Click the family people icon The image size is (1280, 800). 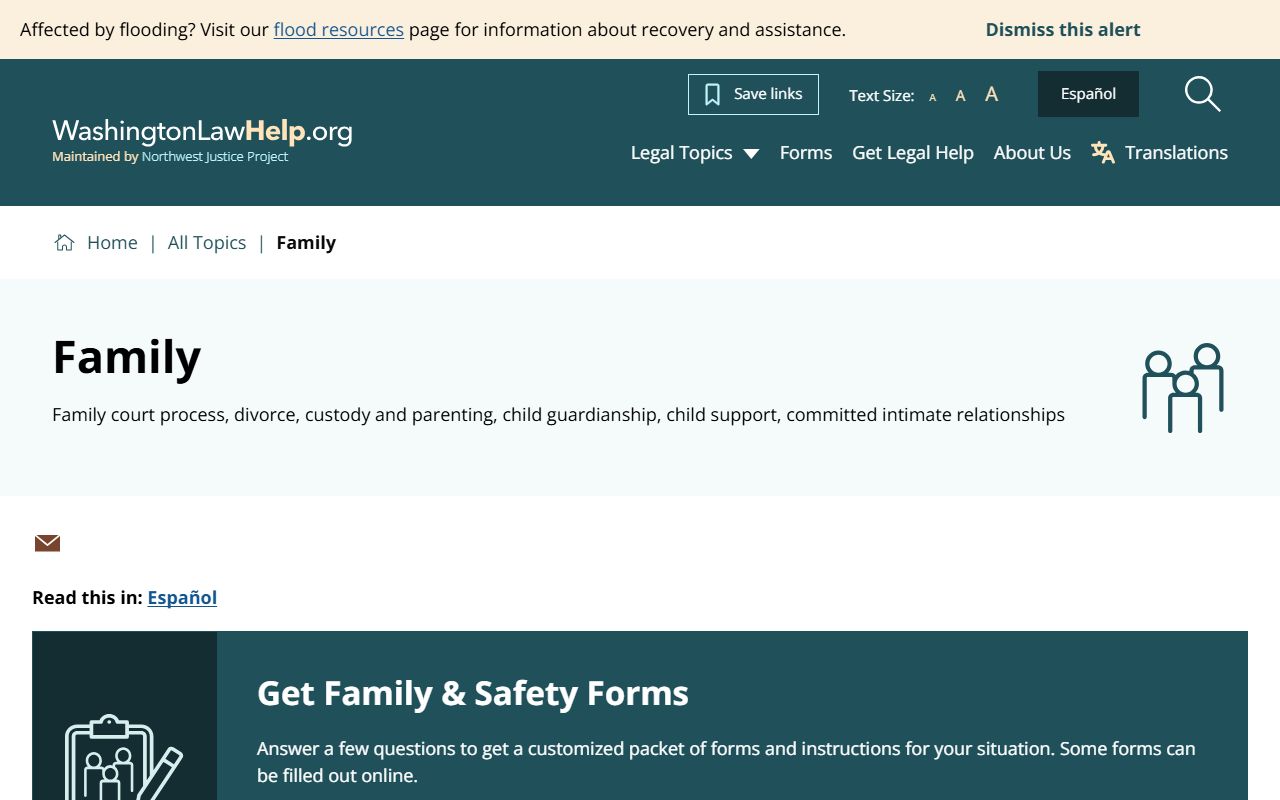coord(1183,388)
